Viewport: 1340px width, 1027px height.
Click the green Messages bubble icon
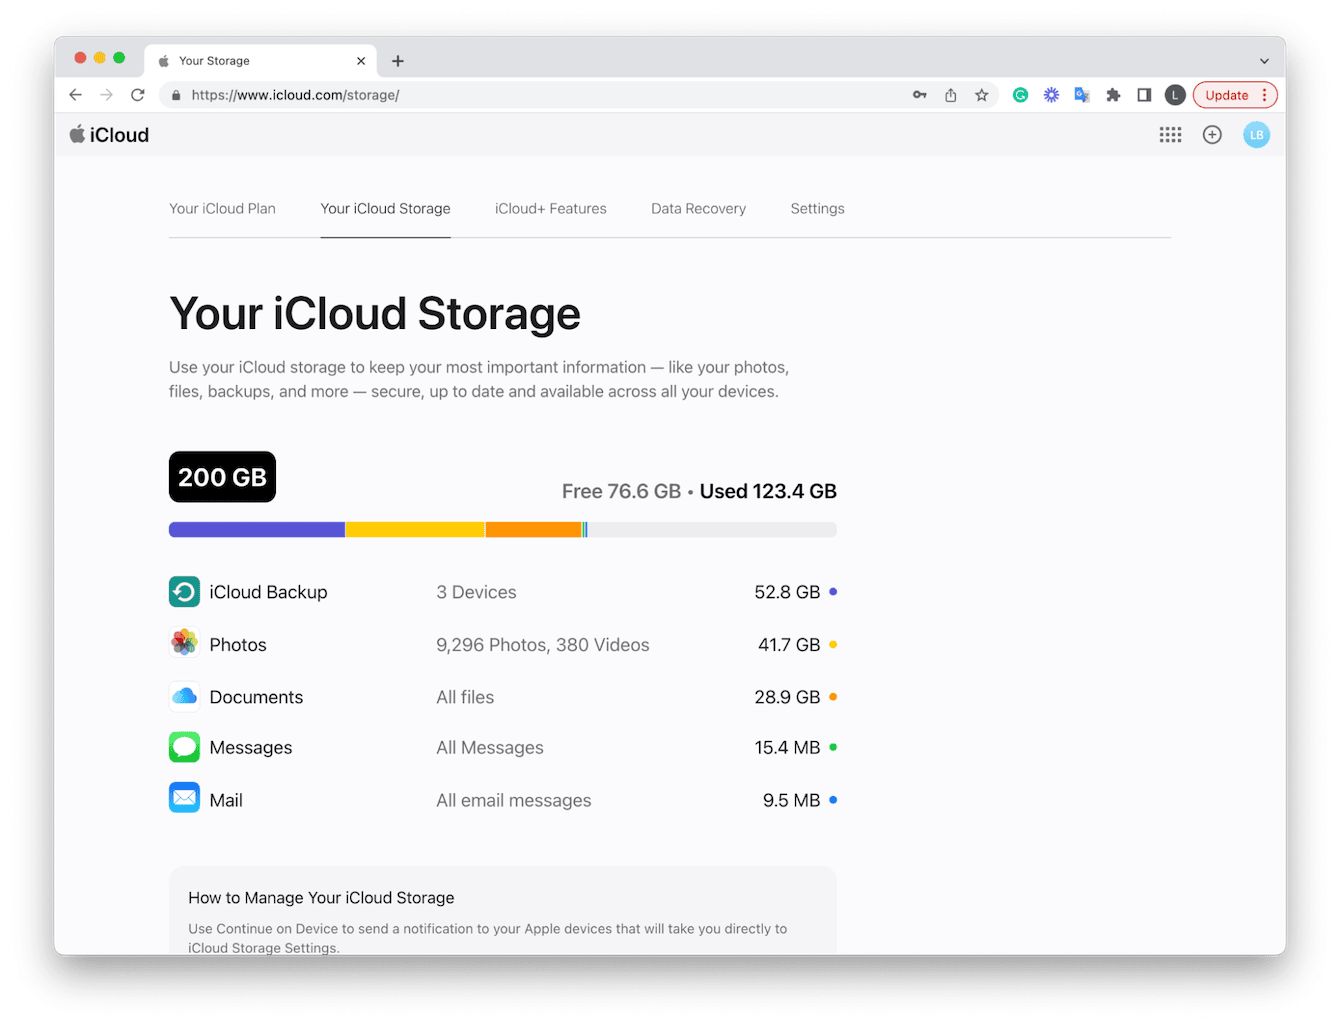coord(184,747)
